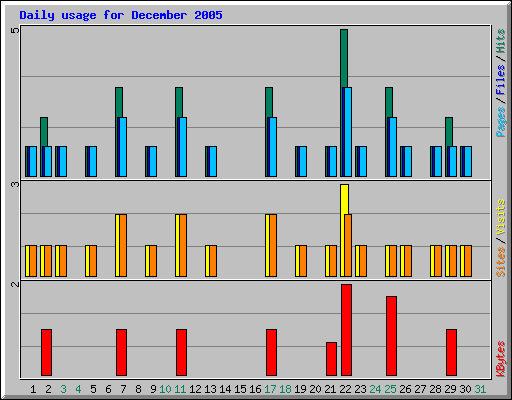Select the green Hits bar for day 17
This screenshot has width=512, height=400.
pyautogui.click(x=269, y=102)
